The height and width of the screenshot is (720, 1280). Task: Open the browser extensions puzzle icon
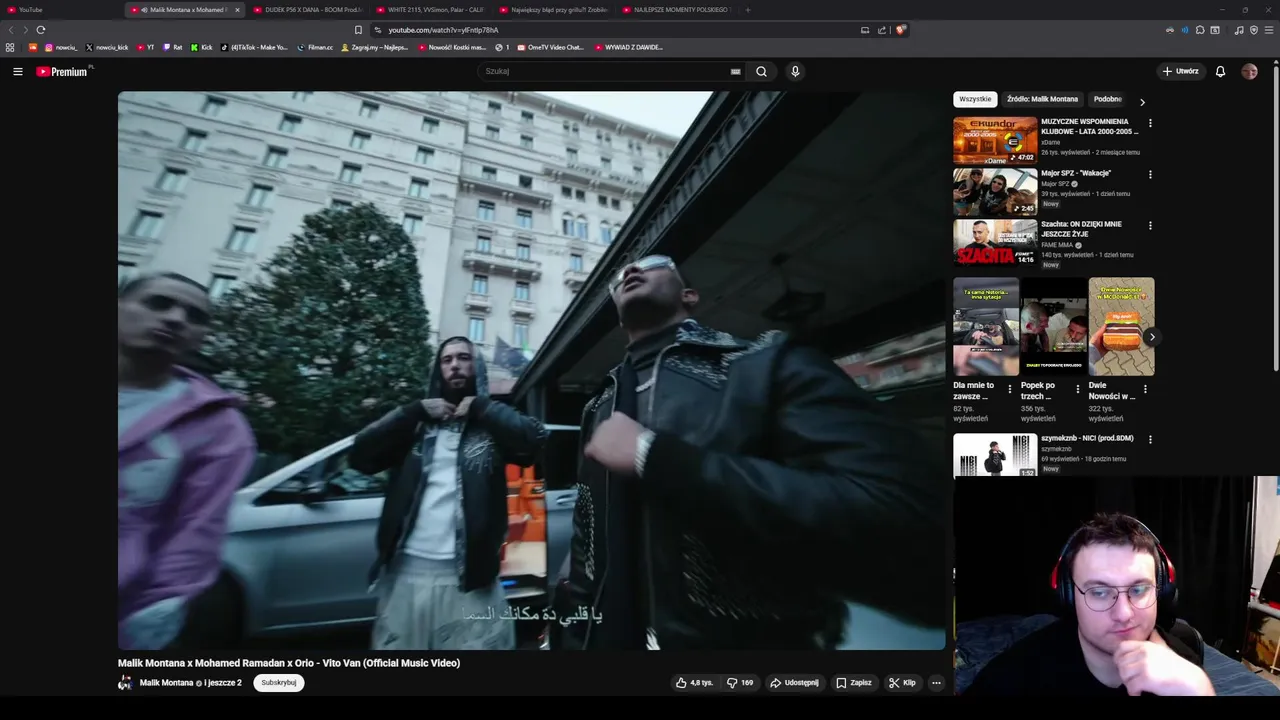1200,30
